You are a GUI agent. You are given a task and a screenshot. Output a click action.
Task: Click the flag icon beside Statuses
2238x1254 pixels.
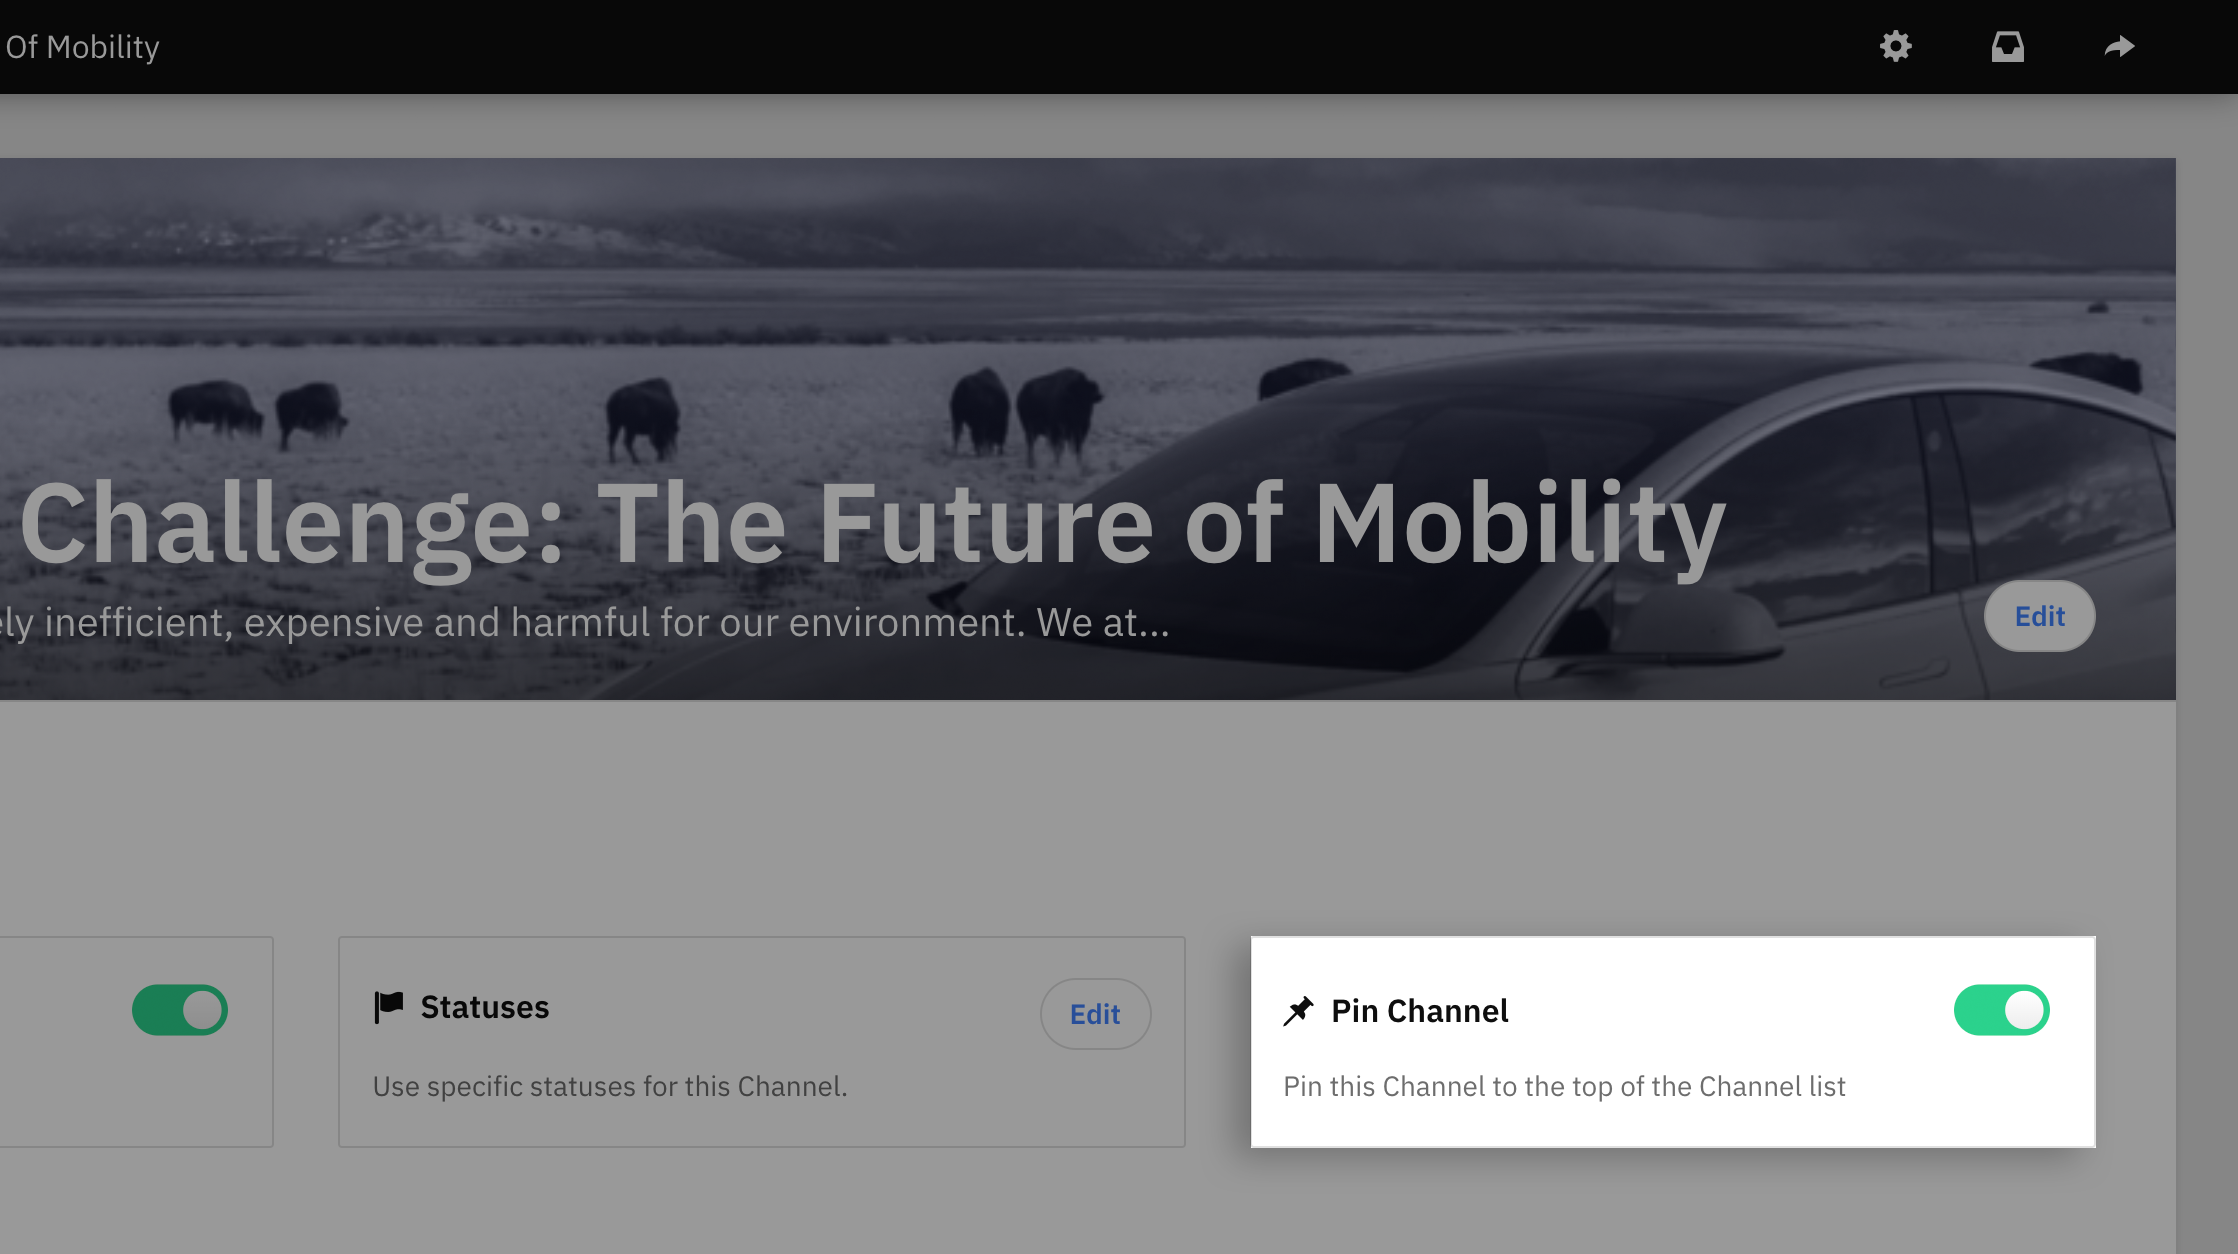pos(388,1007)
